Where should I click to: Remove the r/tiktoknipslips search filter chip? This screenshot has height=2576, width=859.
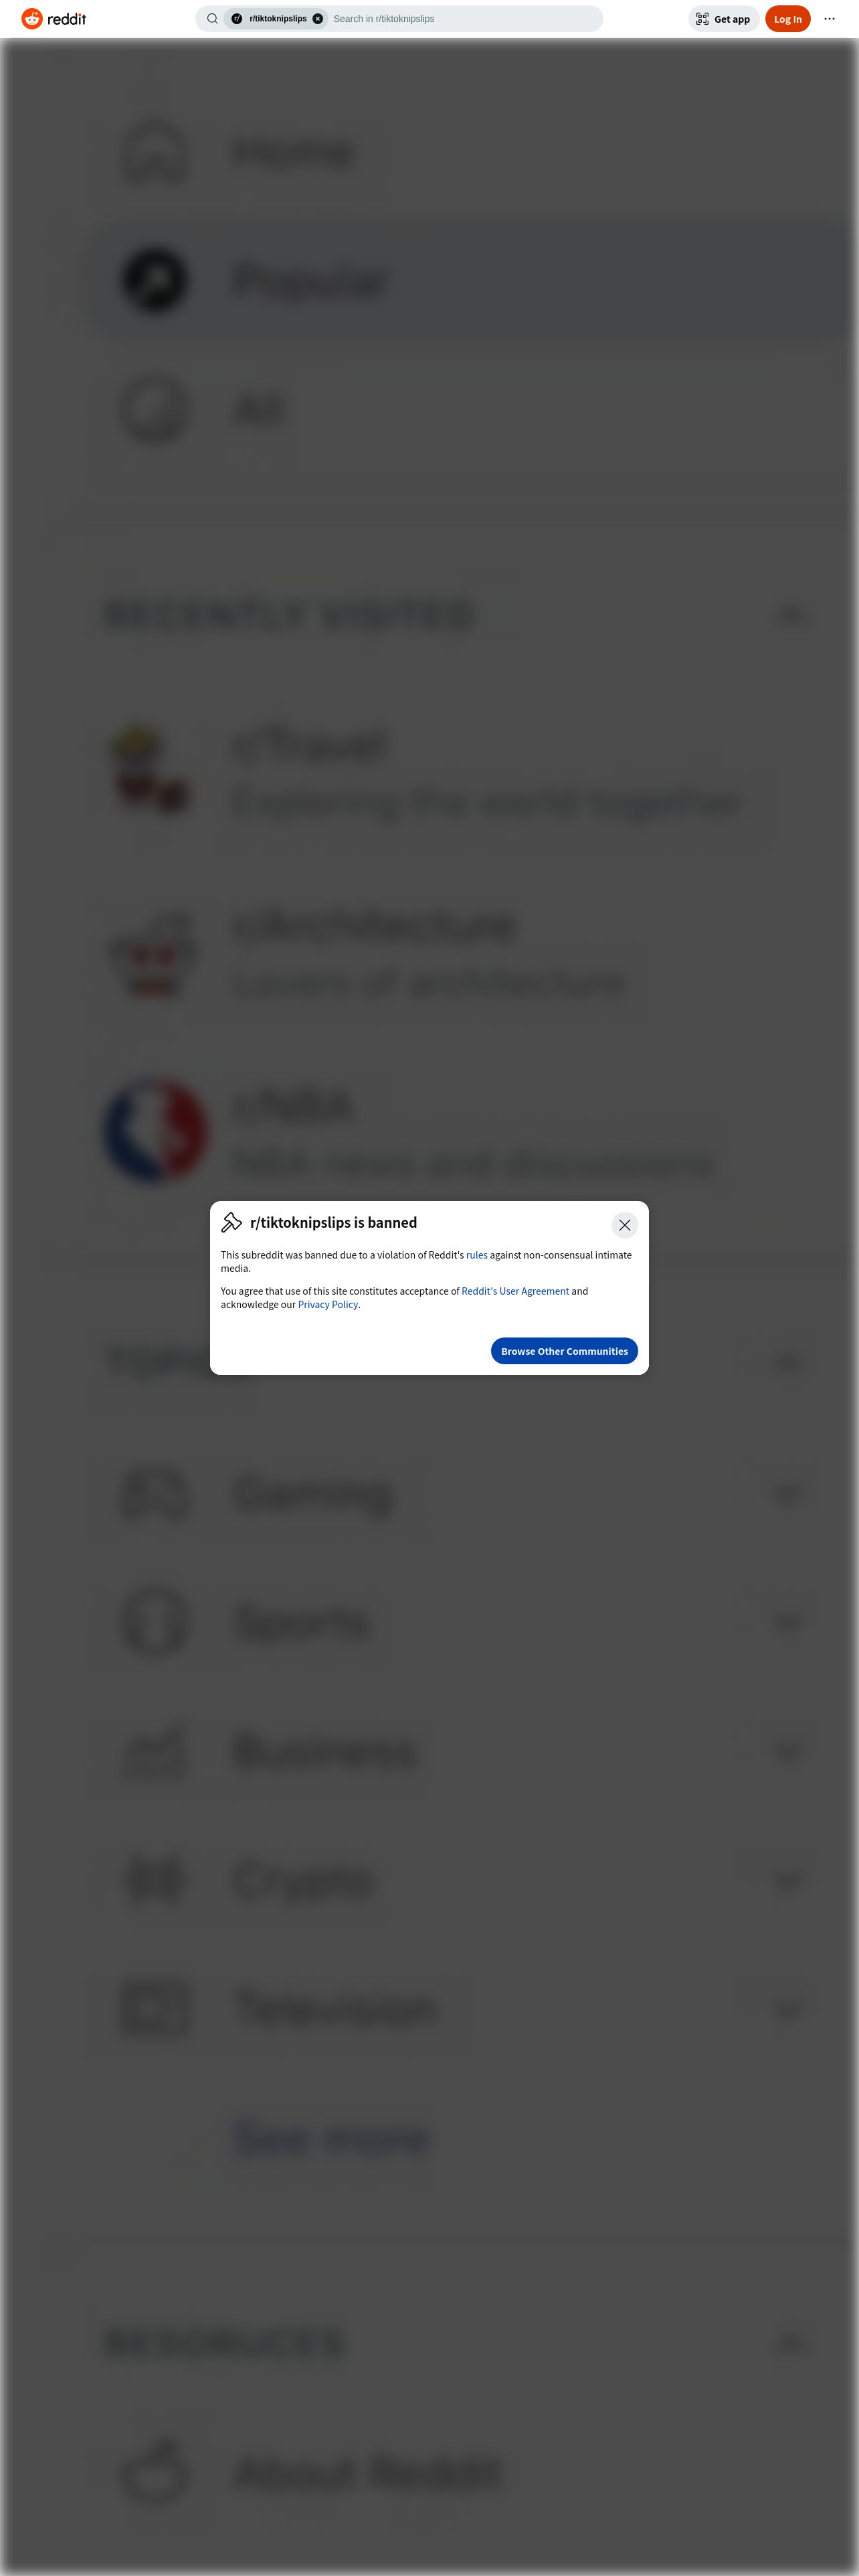click(x=318, y=19)
